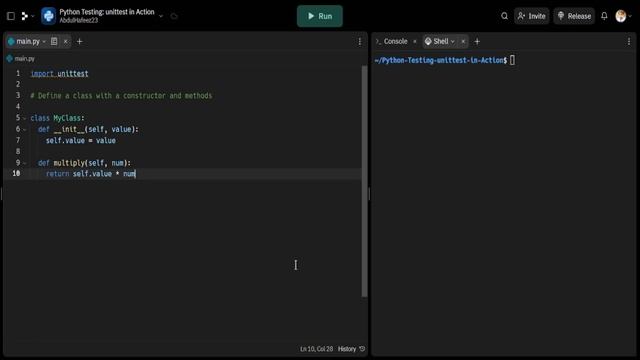
Task: Click the 'import unittest' code line
Action: pyautogui.click(x=60, y=73)
